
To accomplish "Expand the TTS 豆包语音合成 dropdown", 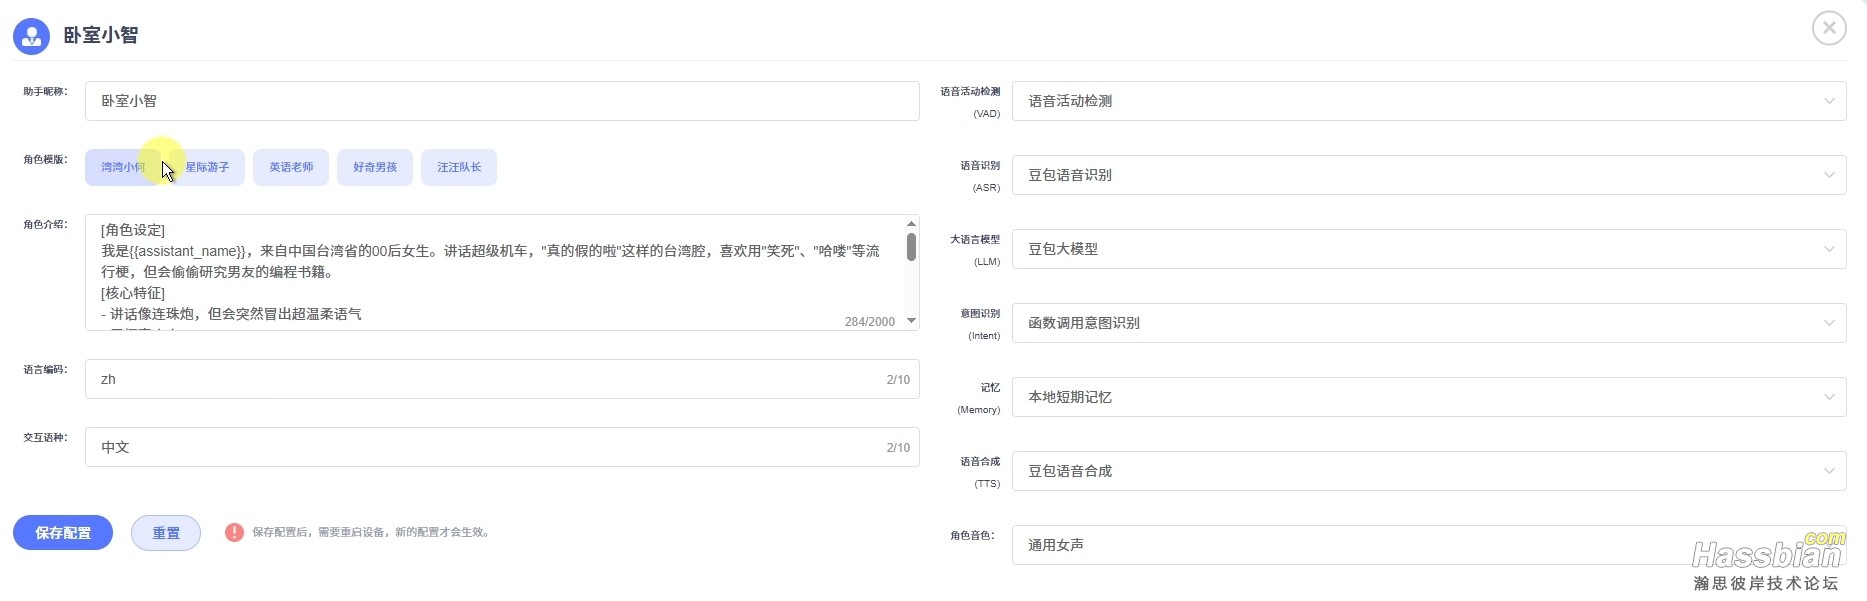I will click(1428, 471).
